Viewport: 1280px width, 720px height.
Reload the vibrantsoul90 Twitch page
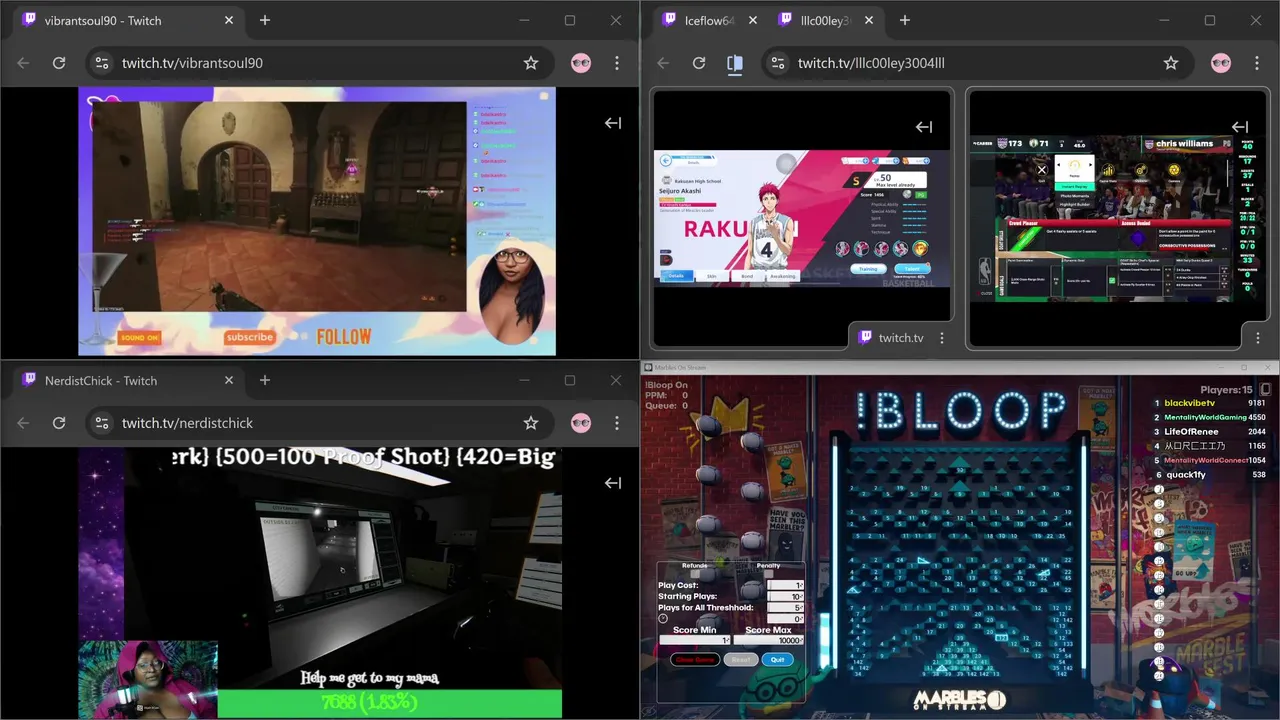[x=59, y=63]
